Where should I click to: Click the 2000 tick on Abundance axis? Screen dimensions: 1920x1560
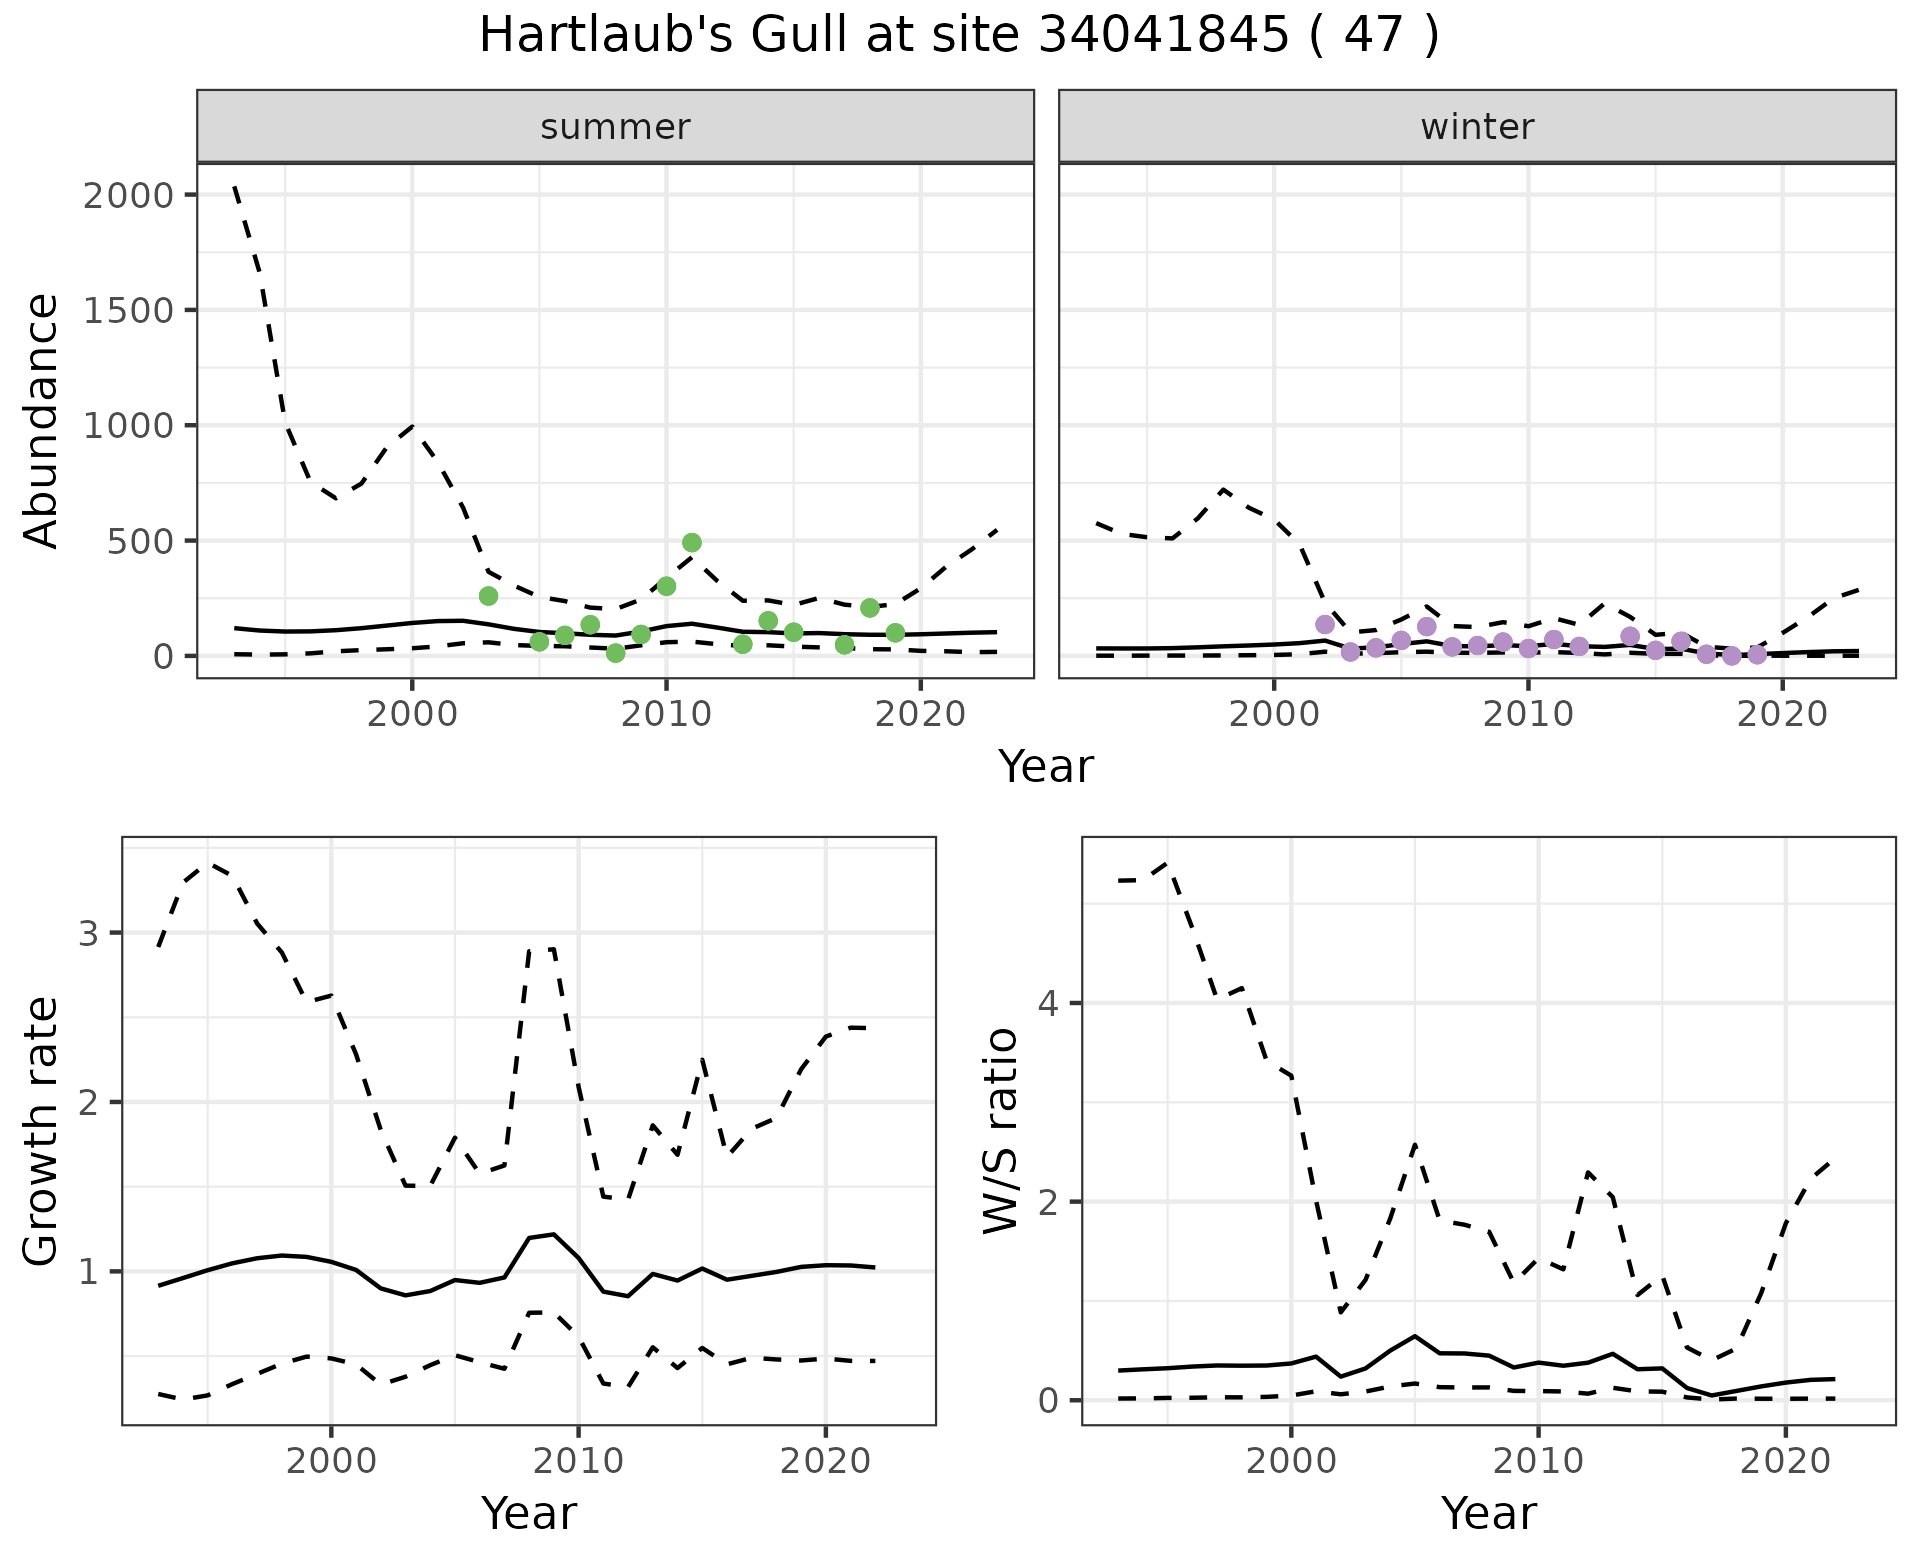tap(129, 195)
